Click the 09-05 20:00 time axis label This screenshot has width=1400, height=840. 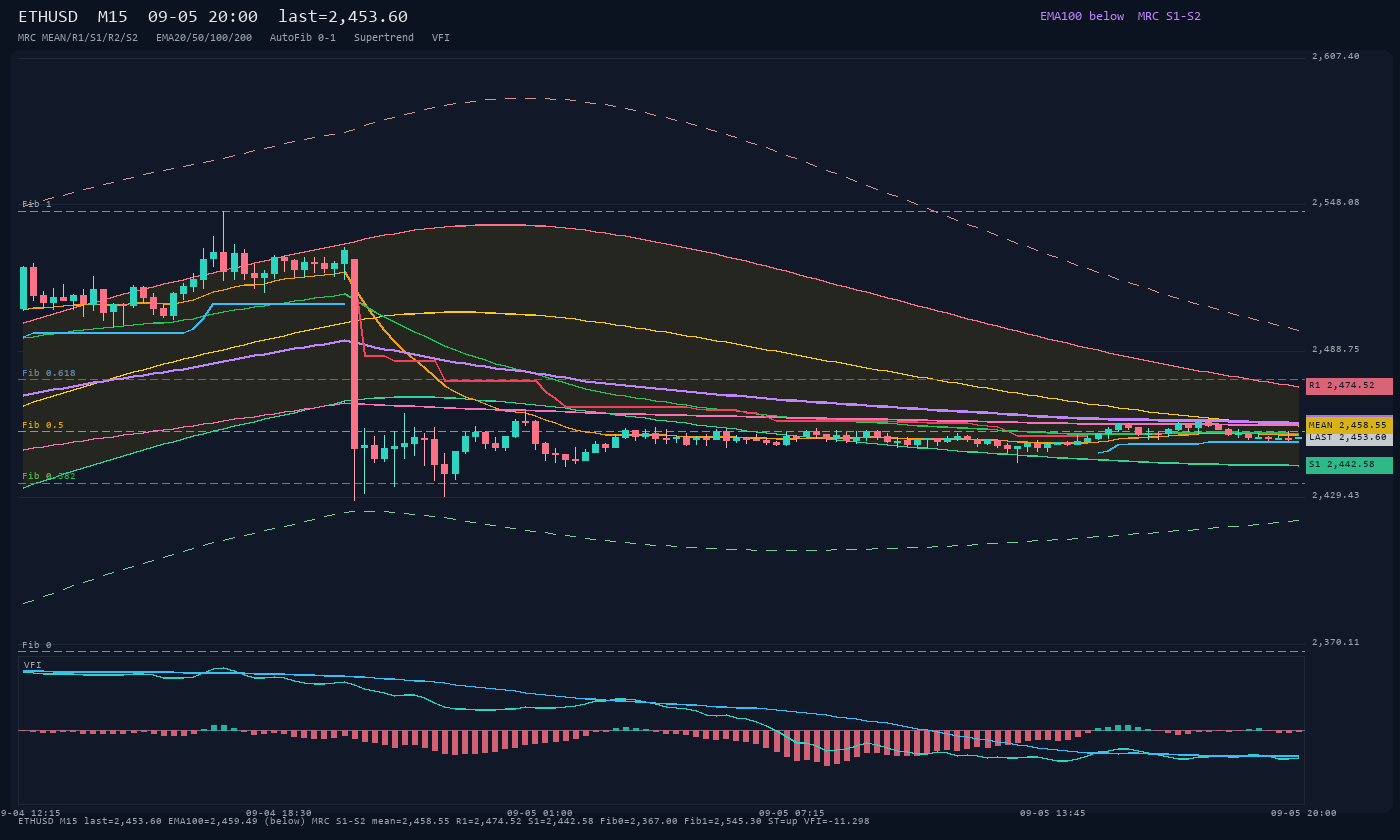pos(1303,813)
